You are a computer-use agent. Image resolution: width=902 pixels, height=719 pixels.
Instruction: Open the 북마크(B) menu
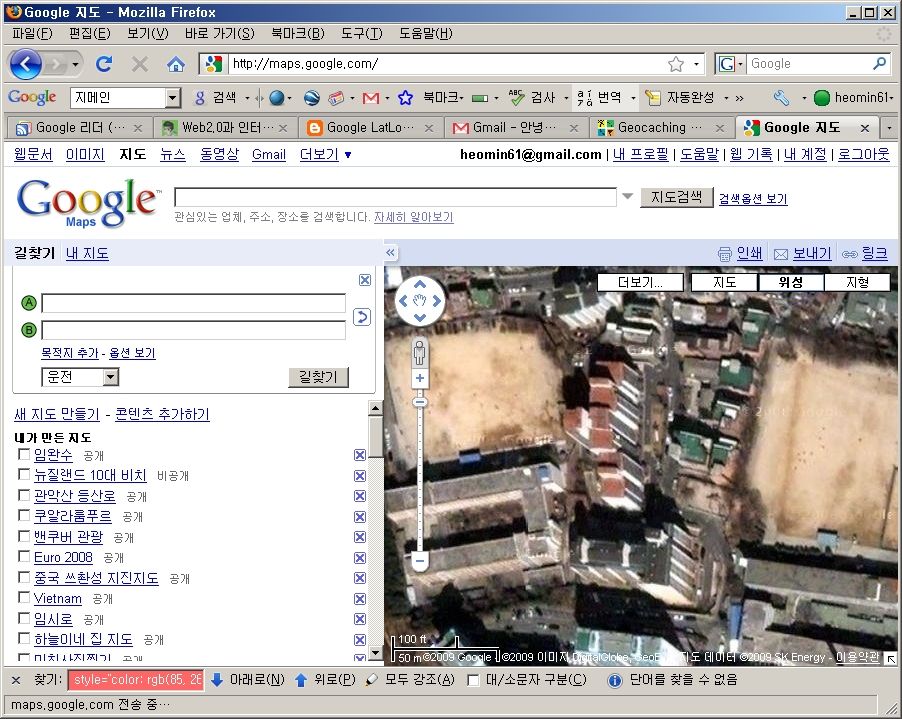coord(298,33)
